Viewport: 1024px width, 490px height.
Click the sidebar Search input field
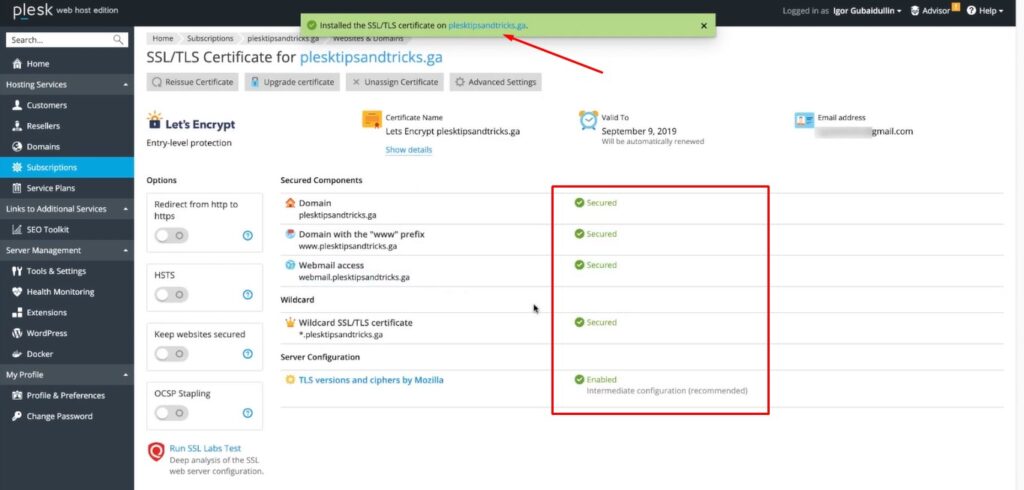(x=58, y=40)
